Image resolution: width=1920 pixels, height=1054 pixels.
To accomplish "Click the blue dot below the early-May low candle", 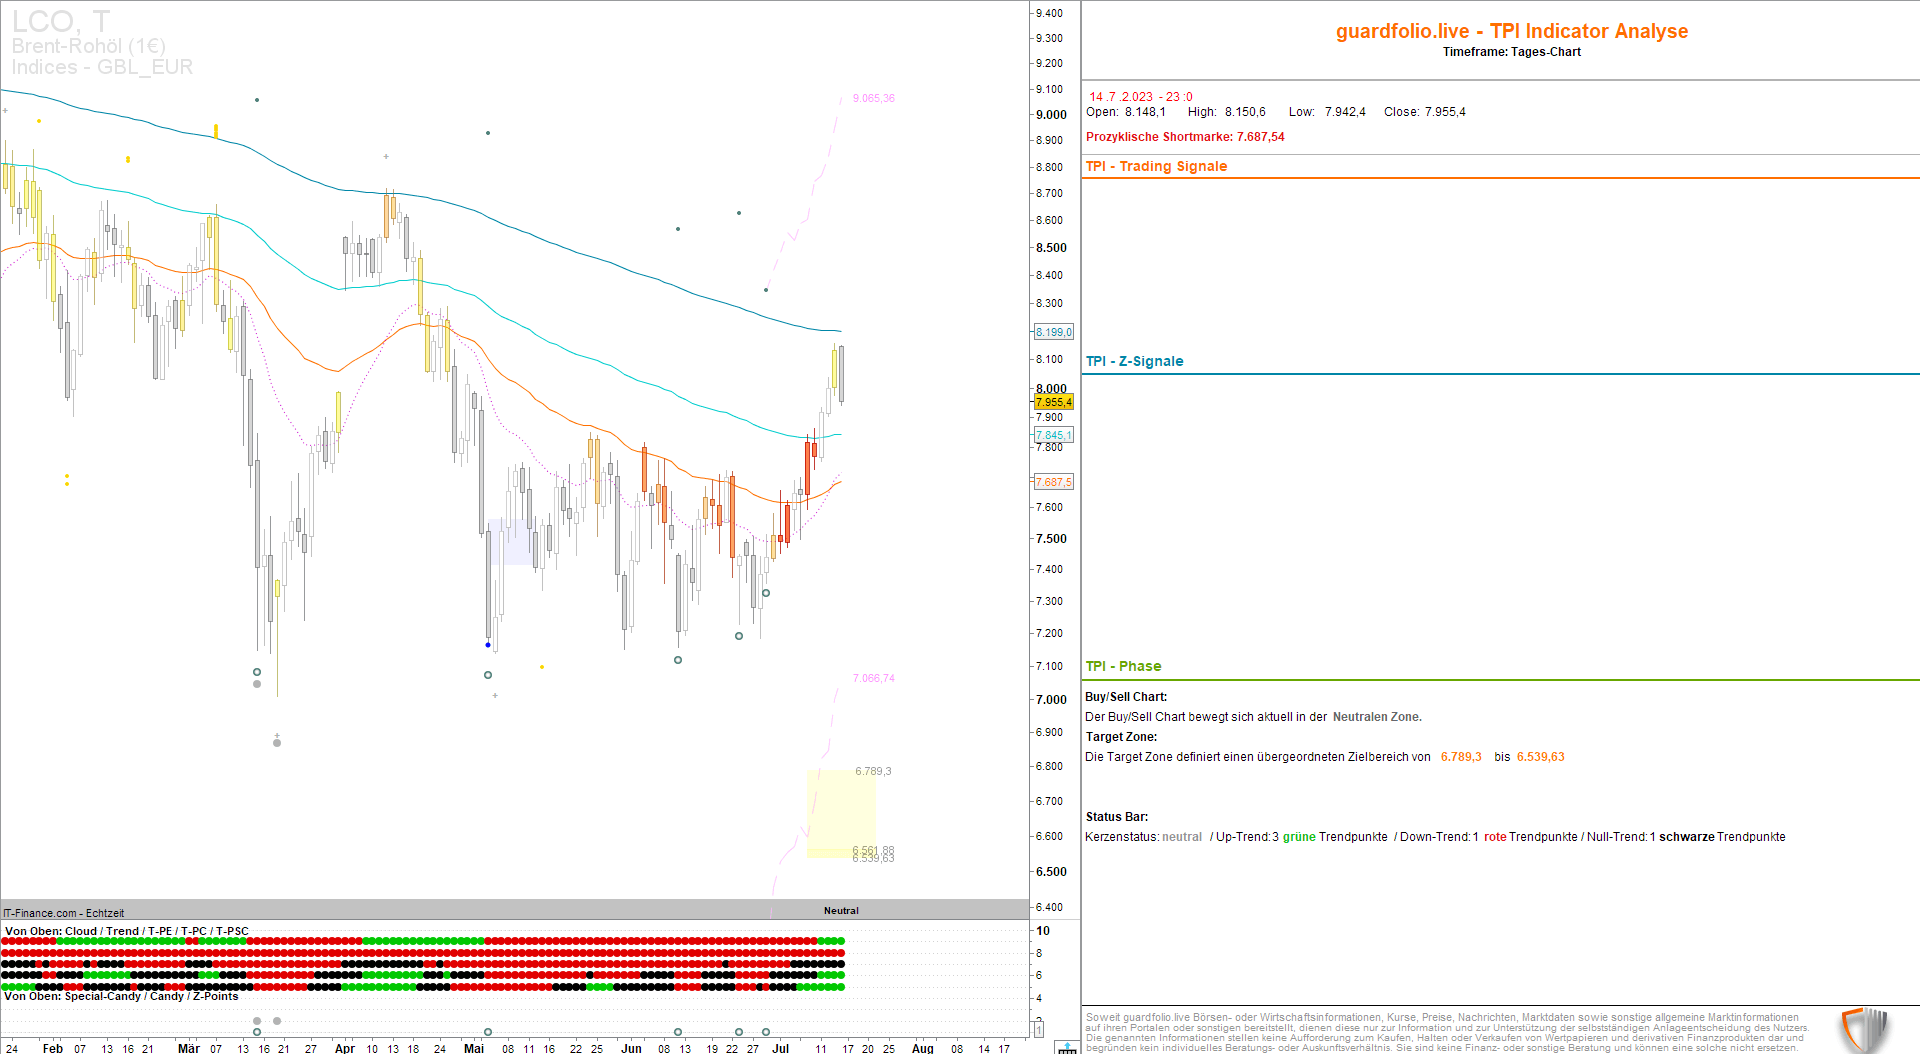I will 488,645.
